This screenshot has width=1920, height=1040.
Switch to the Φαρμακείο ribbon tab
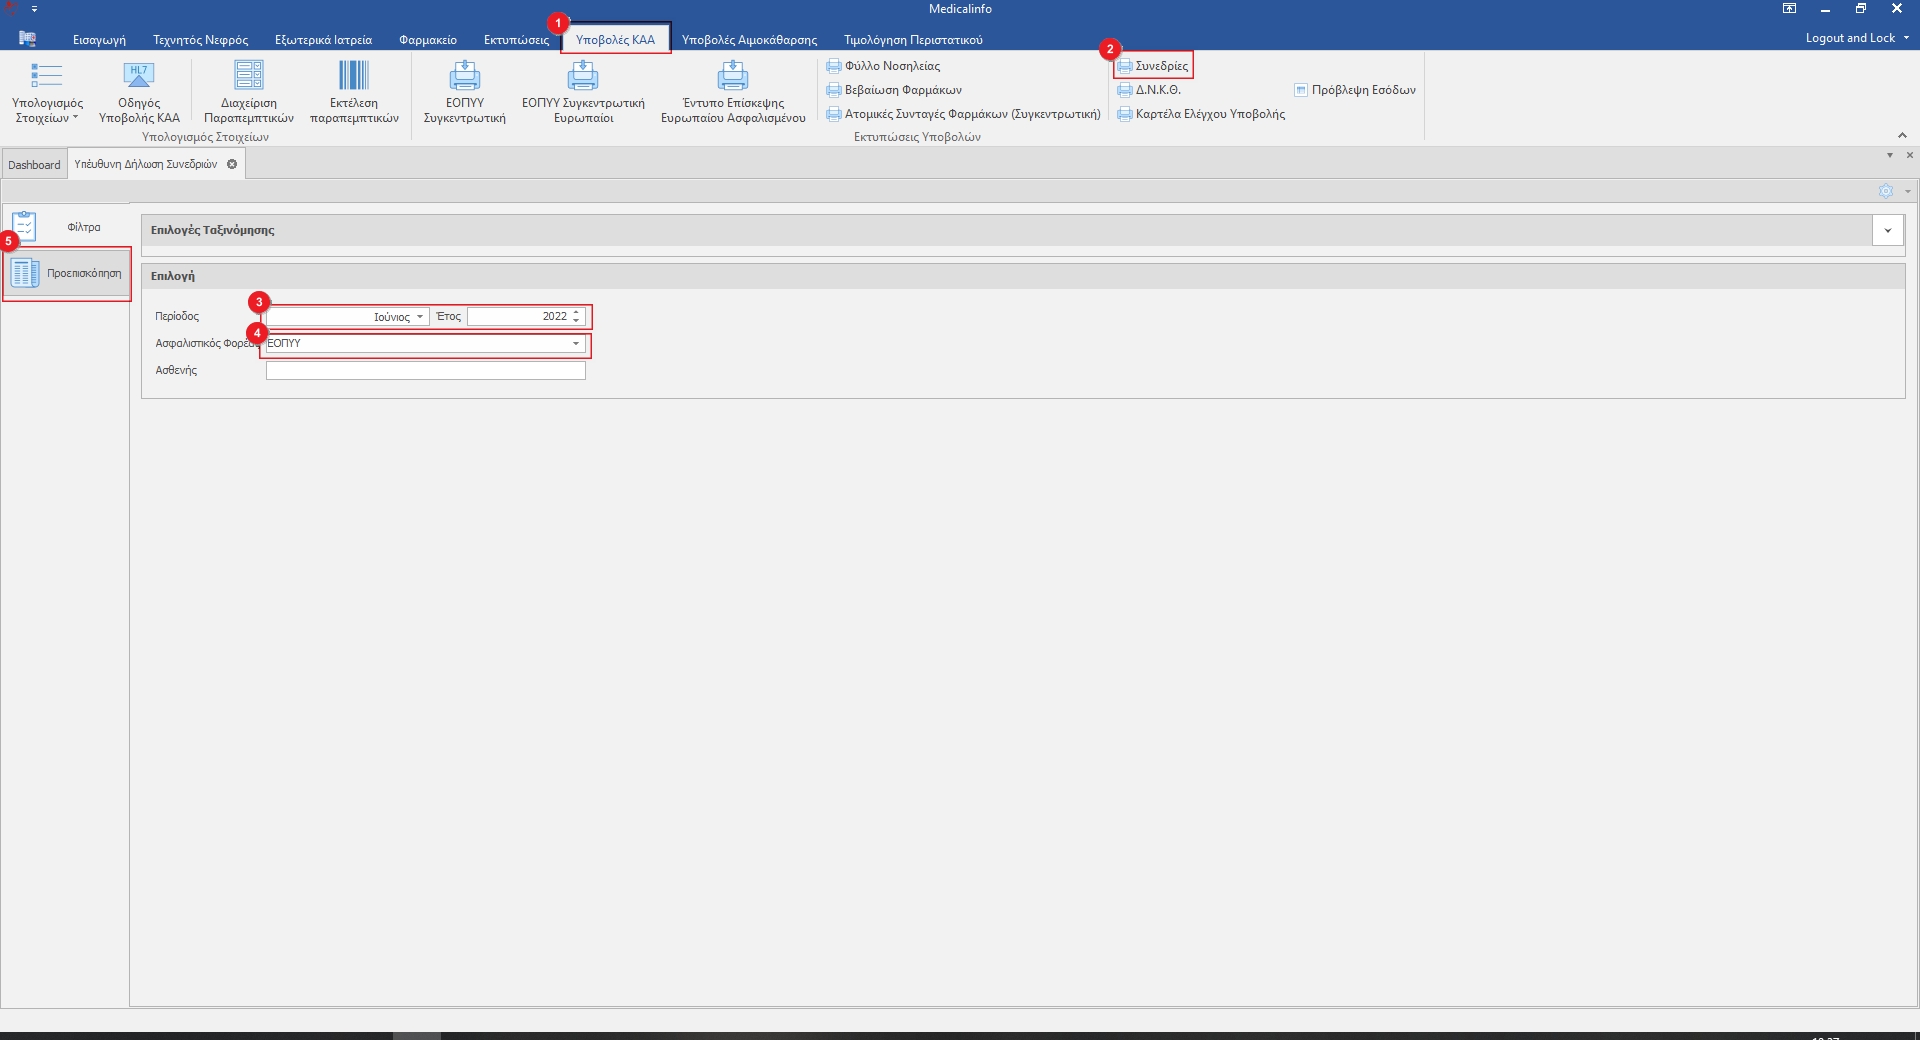pos(427,40)
